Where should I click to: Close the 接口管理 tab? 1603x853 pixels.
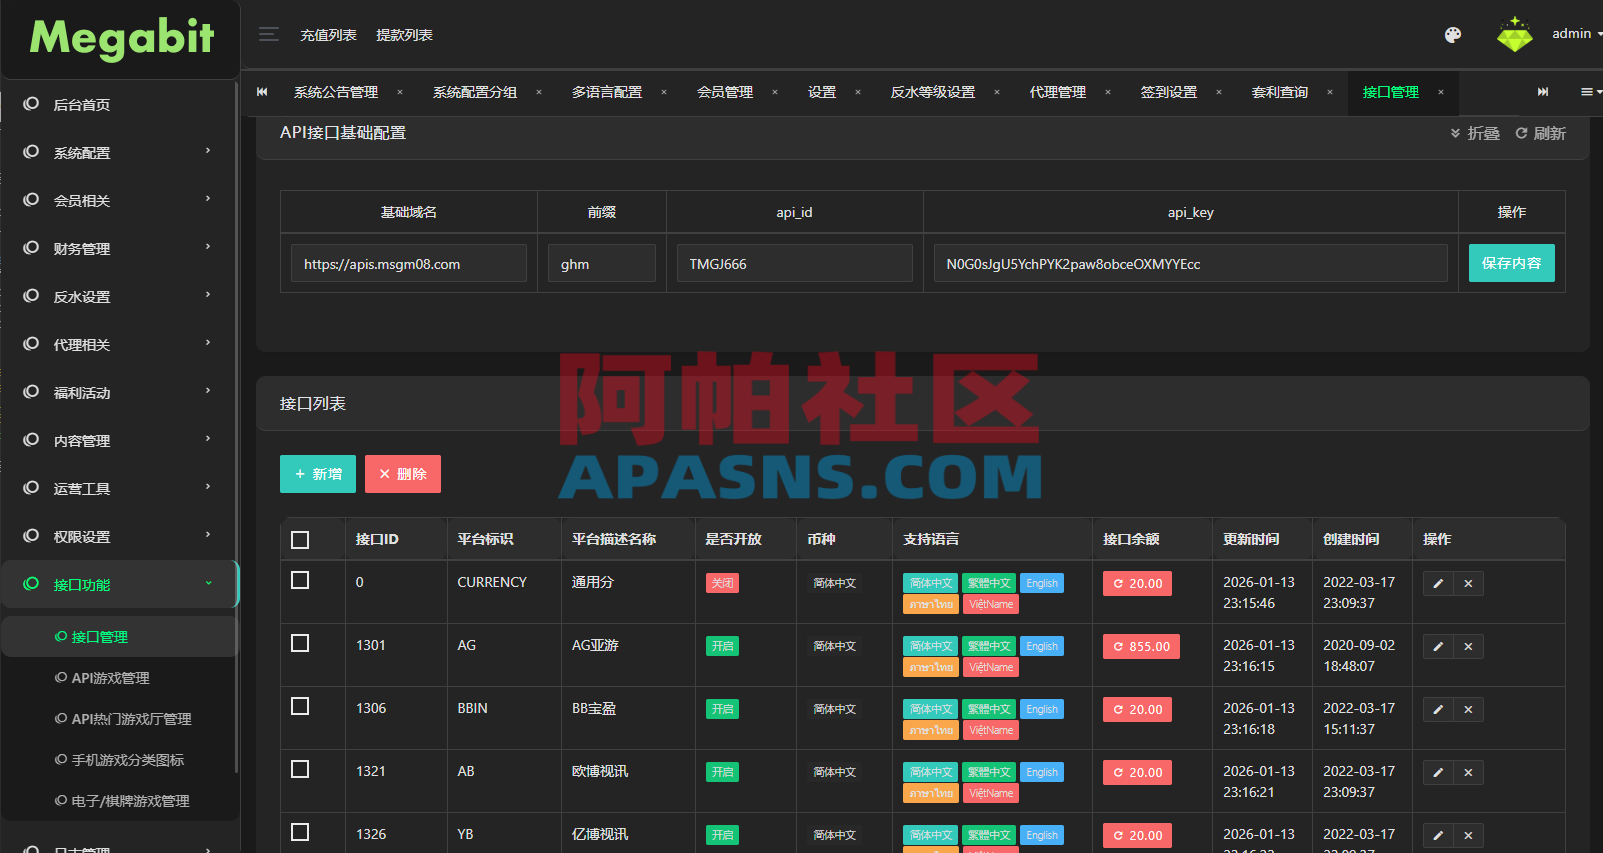1441,92
